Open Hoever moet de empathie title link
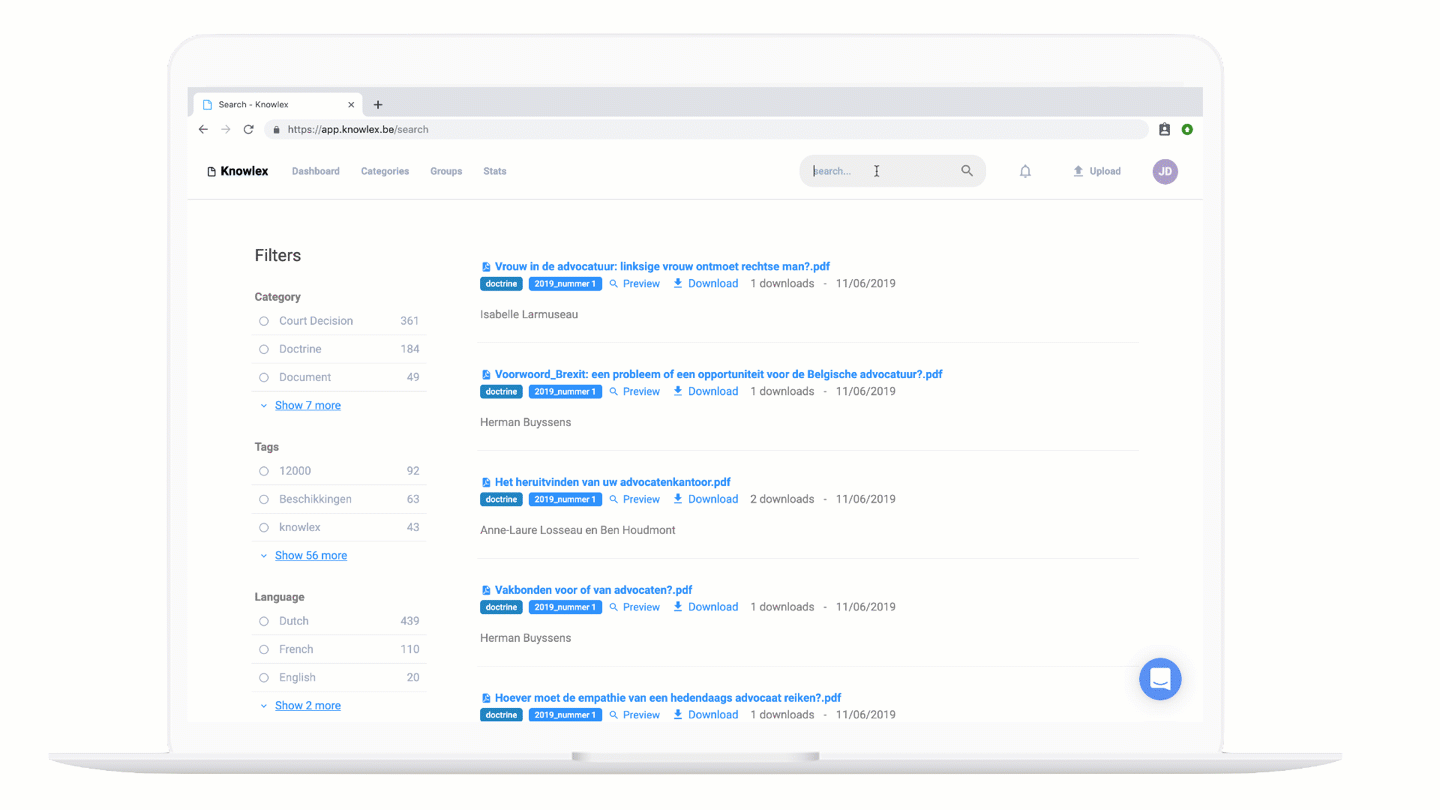This screenshot has height=810, width=1440. point(668,699)
